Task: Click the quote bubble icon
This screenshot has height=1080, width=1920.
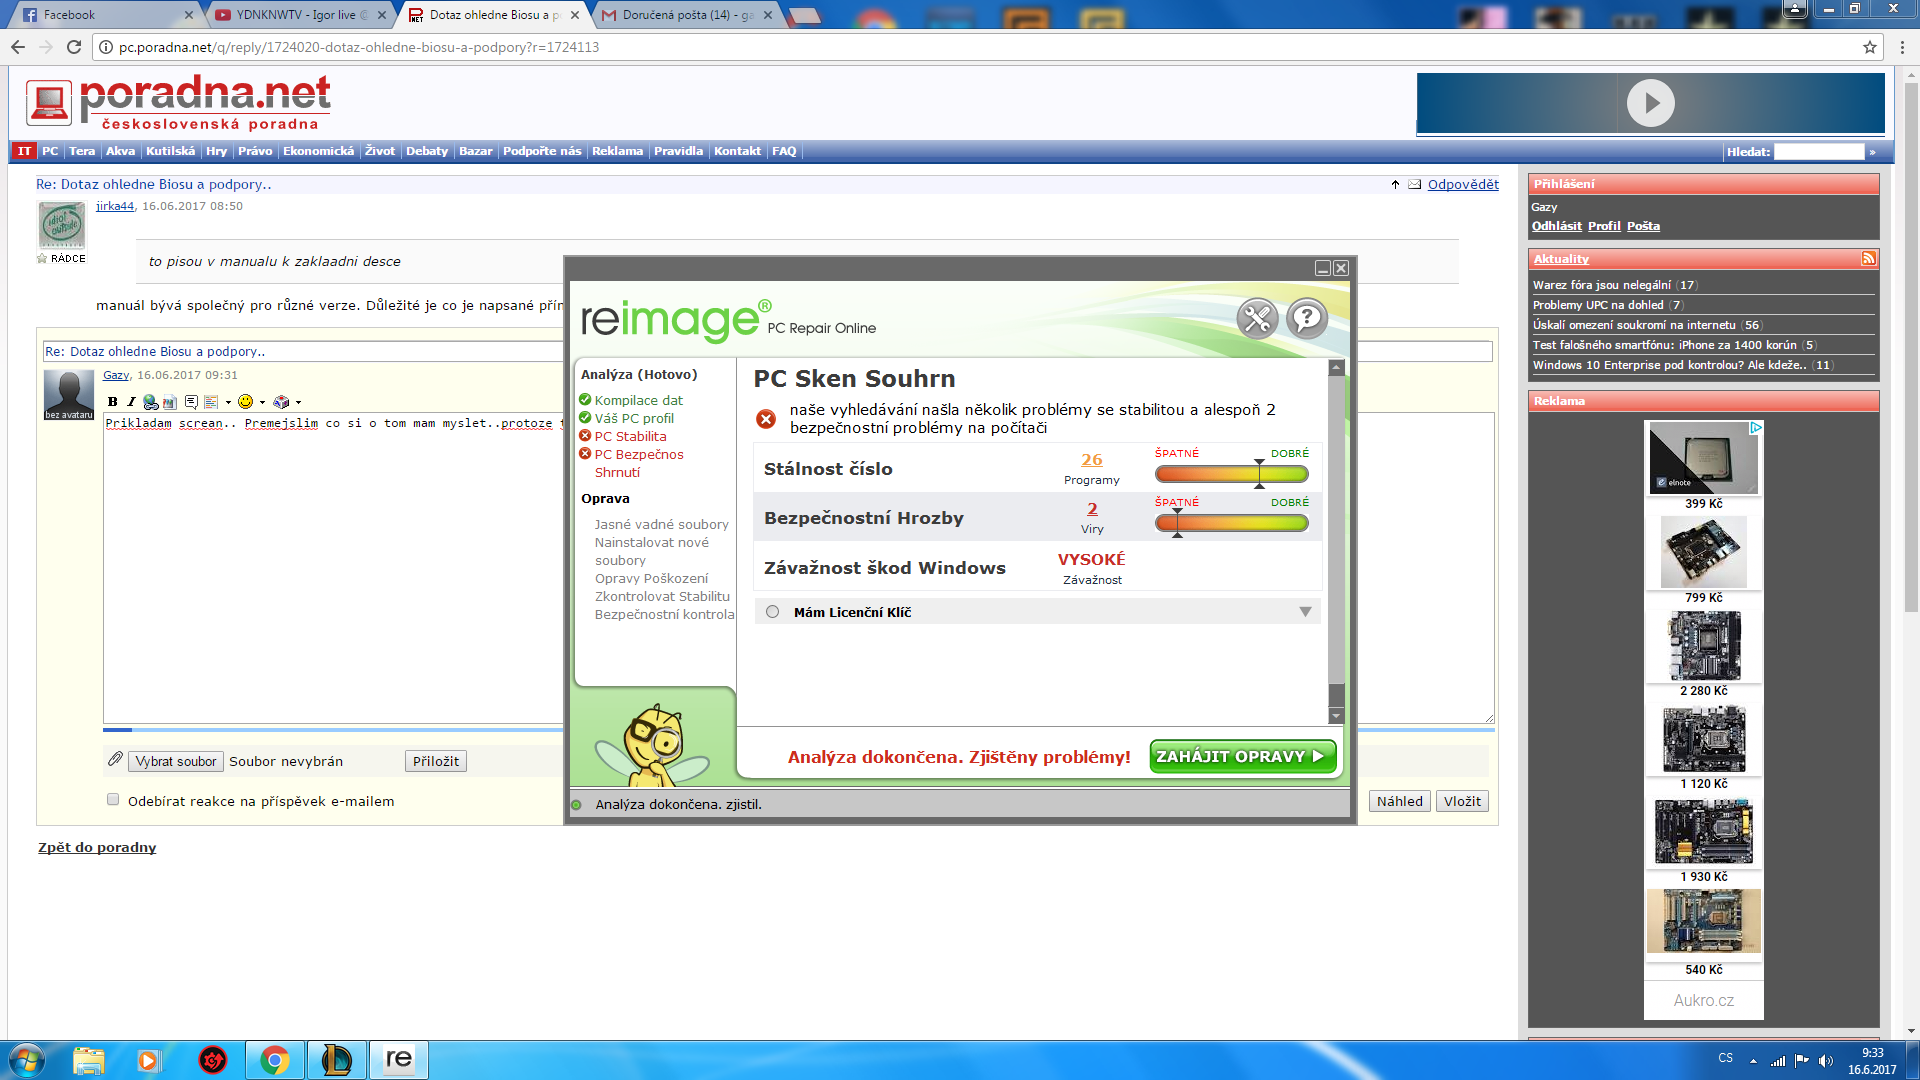Action: click(191, 402)
